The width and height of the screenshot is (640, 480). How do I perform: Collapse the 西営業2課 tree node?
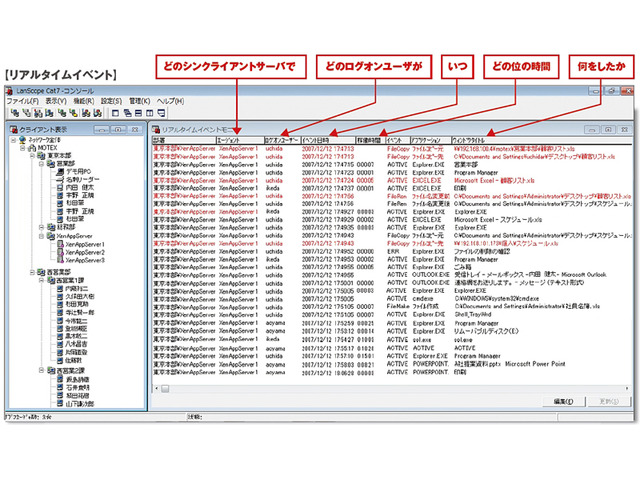pyautogui.click(x=41, y=371)
